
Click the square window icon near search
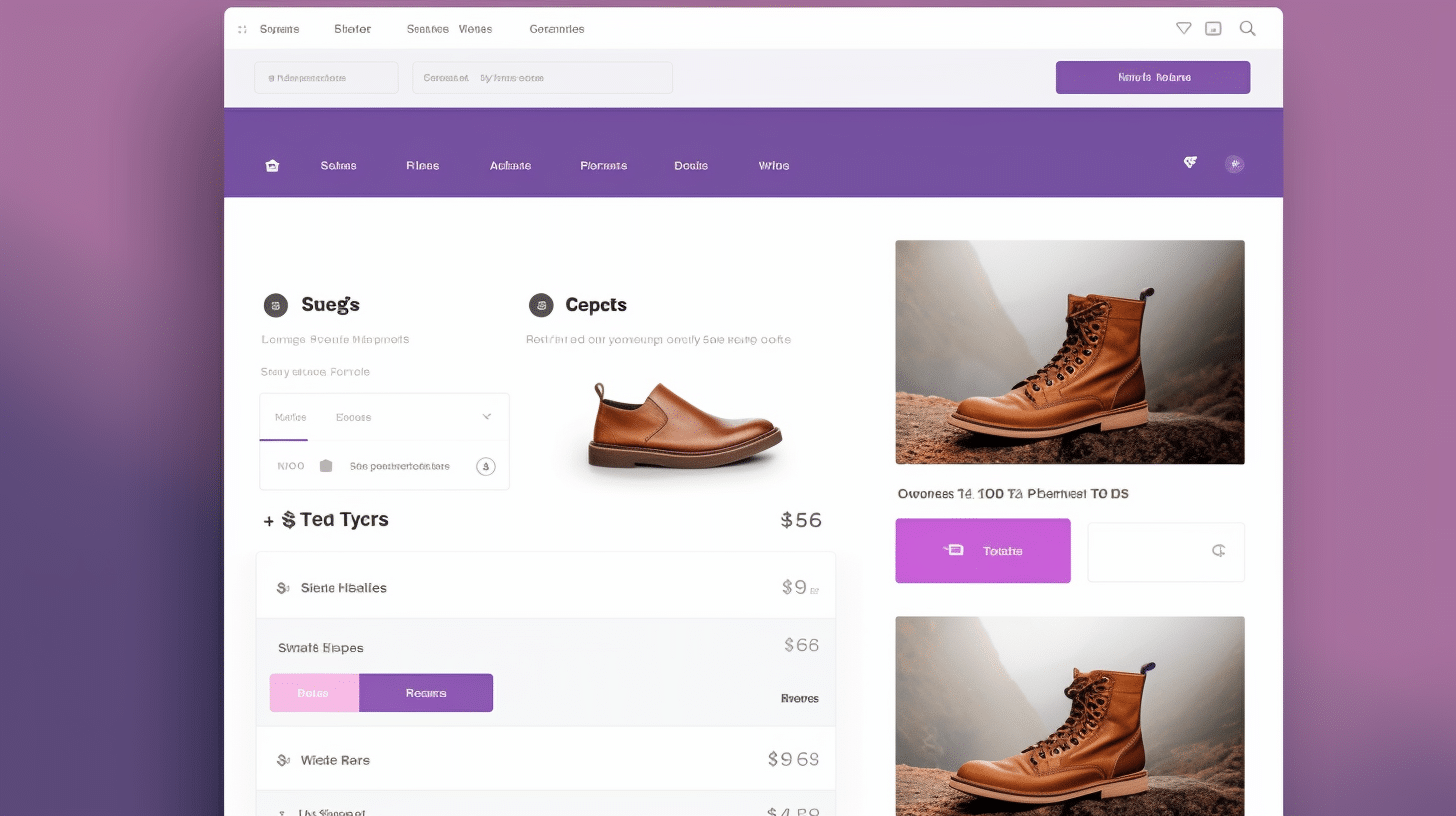coord(1213,28)
